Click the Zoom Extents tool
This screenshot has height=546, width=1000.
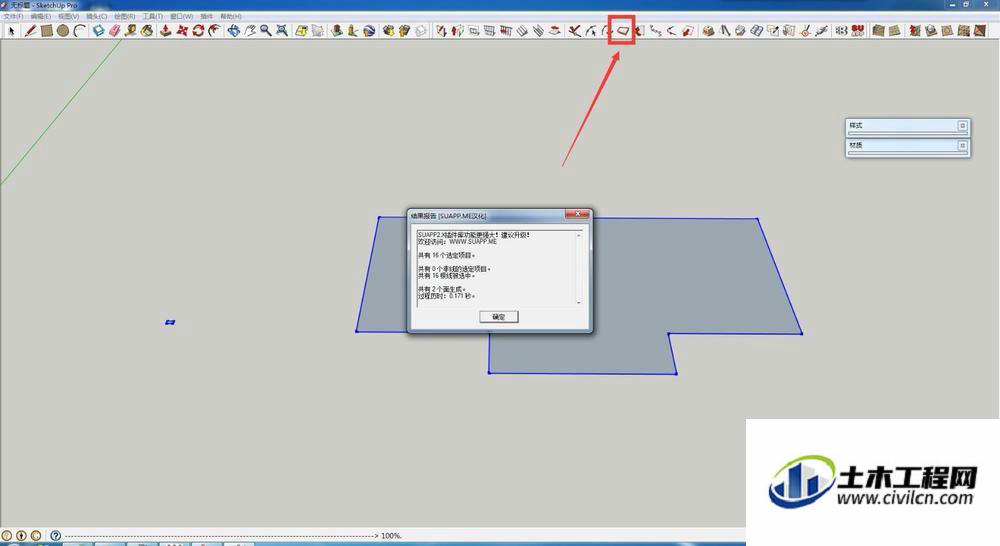click(282, 31)
